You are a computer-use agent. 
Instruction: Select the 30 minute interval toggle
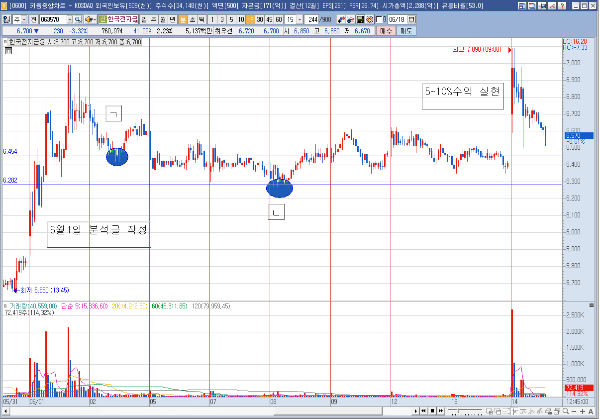click(x=260, y=20)
